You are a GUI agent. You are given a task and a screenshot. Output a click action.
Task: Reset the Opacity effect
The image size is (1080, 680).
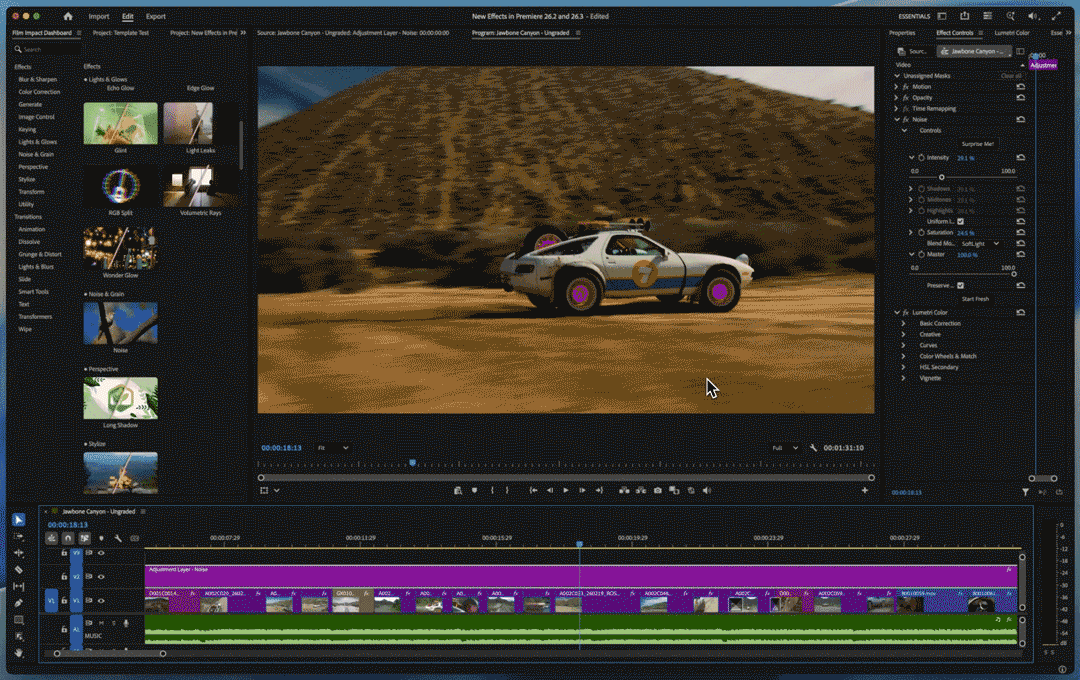tap(1021, 98)
